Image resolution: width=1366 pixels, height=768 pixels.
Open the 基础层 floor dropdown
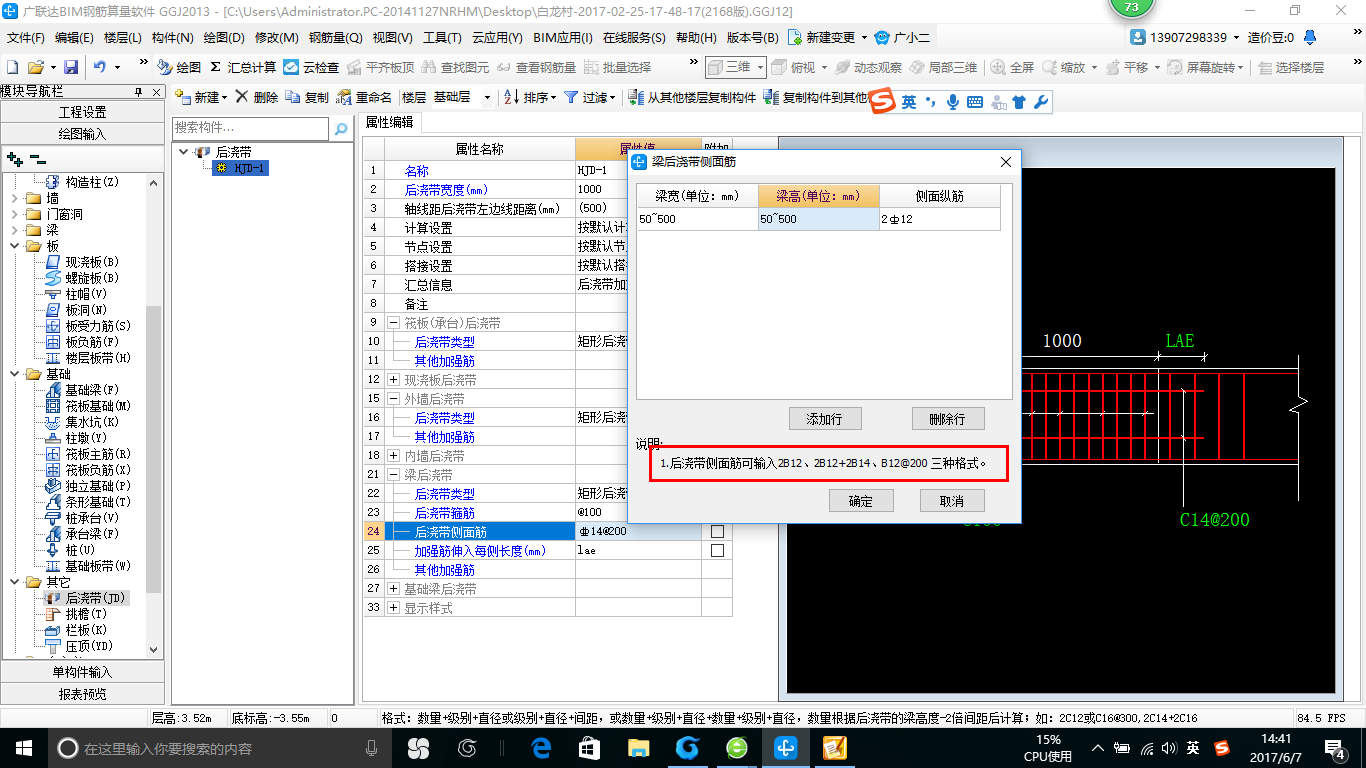[x=487, y=97]
